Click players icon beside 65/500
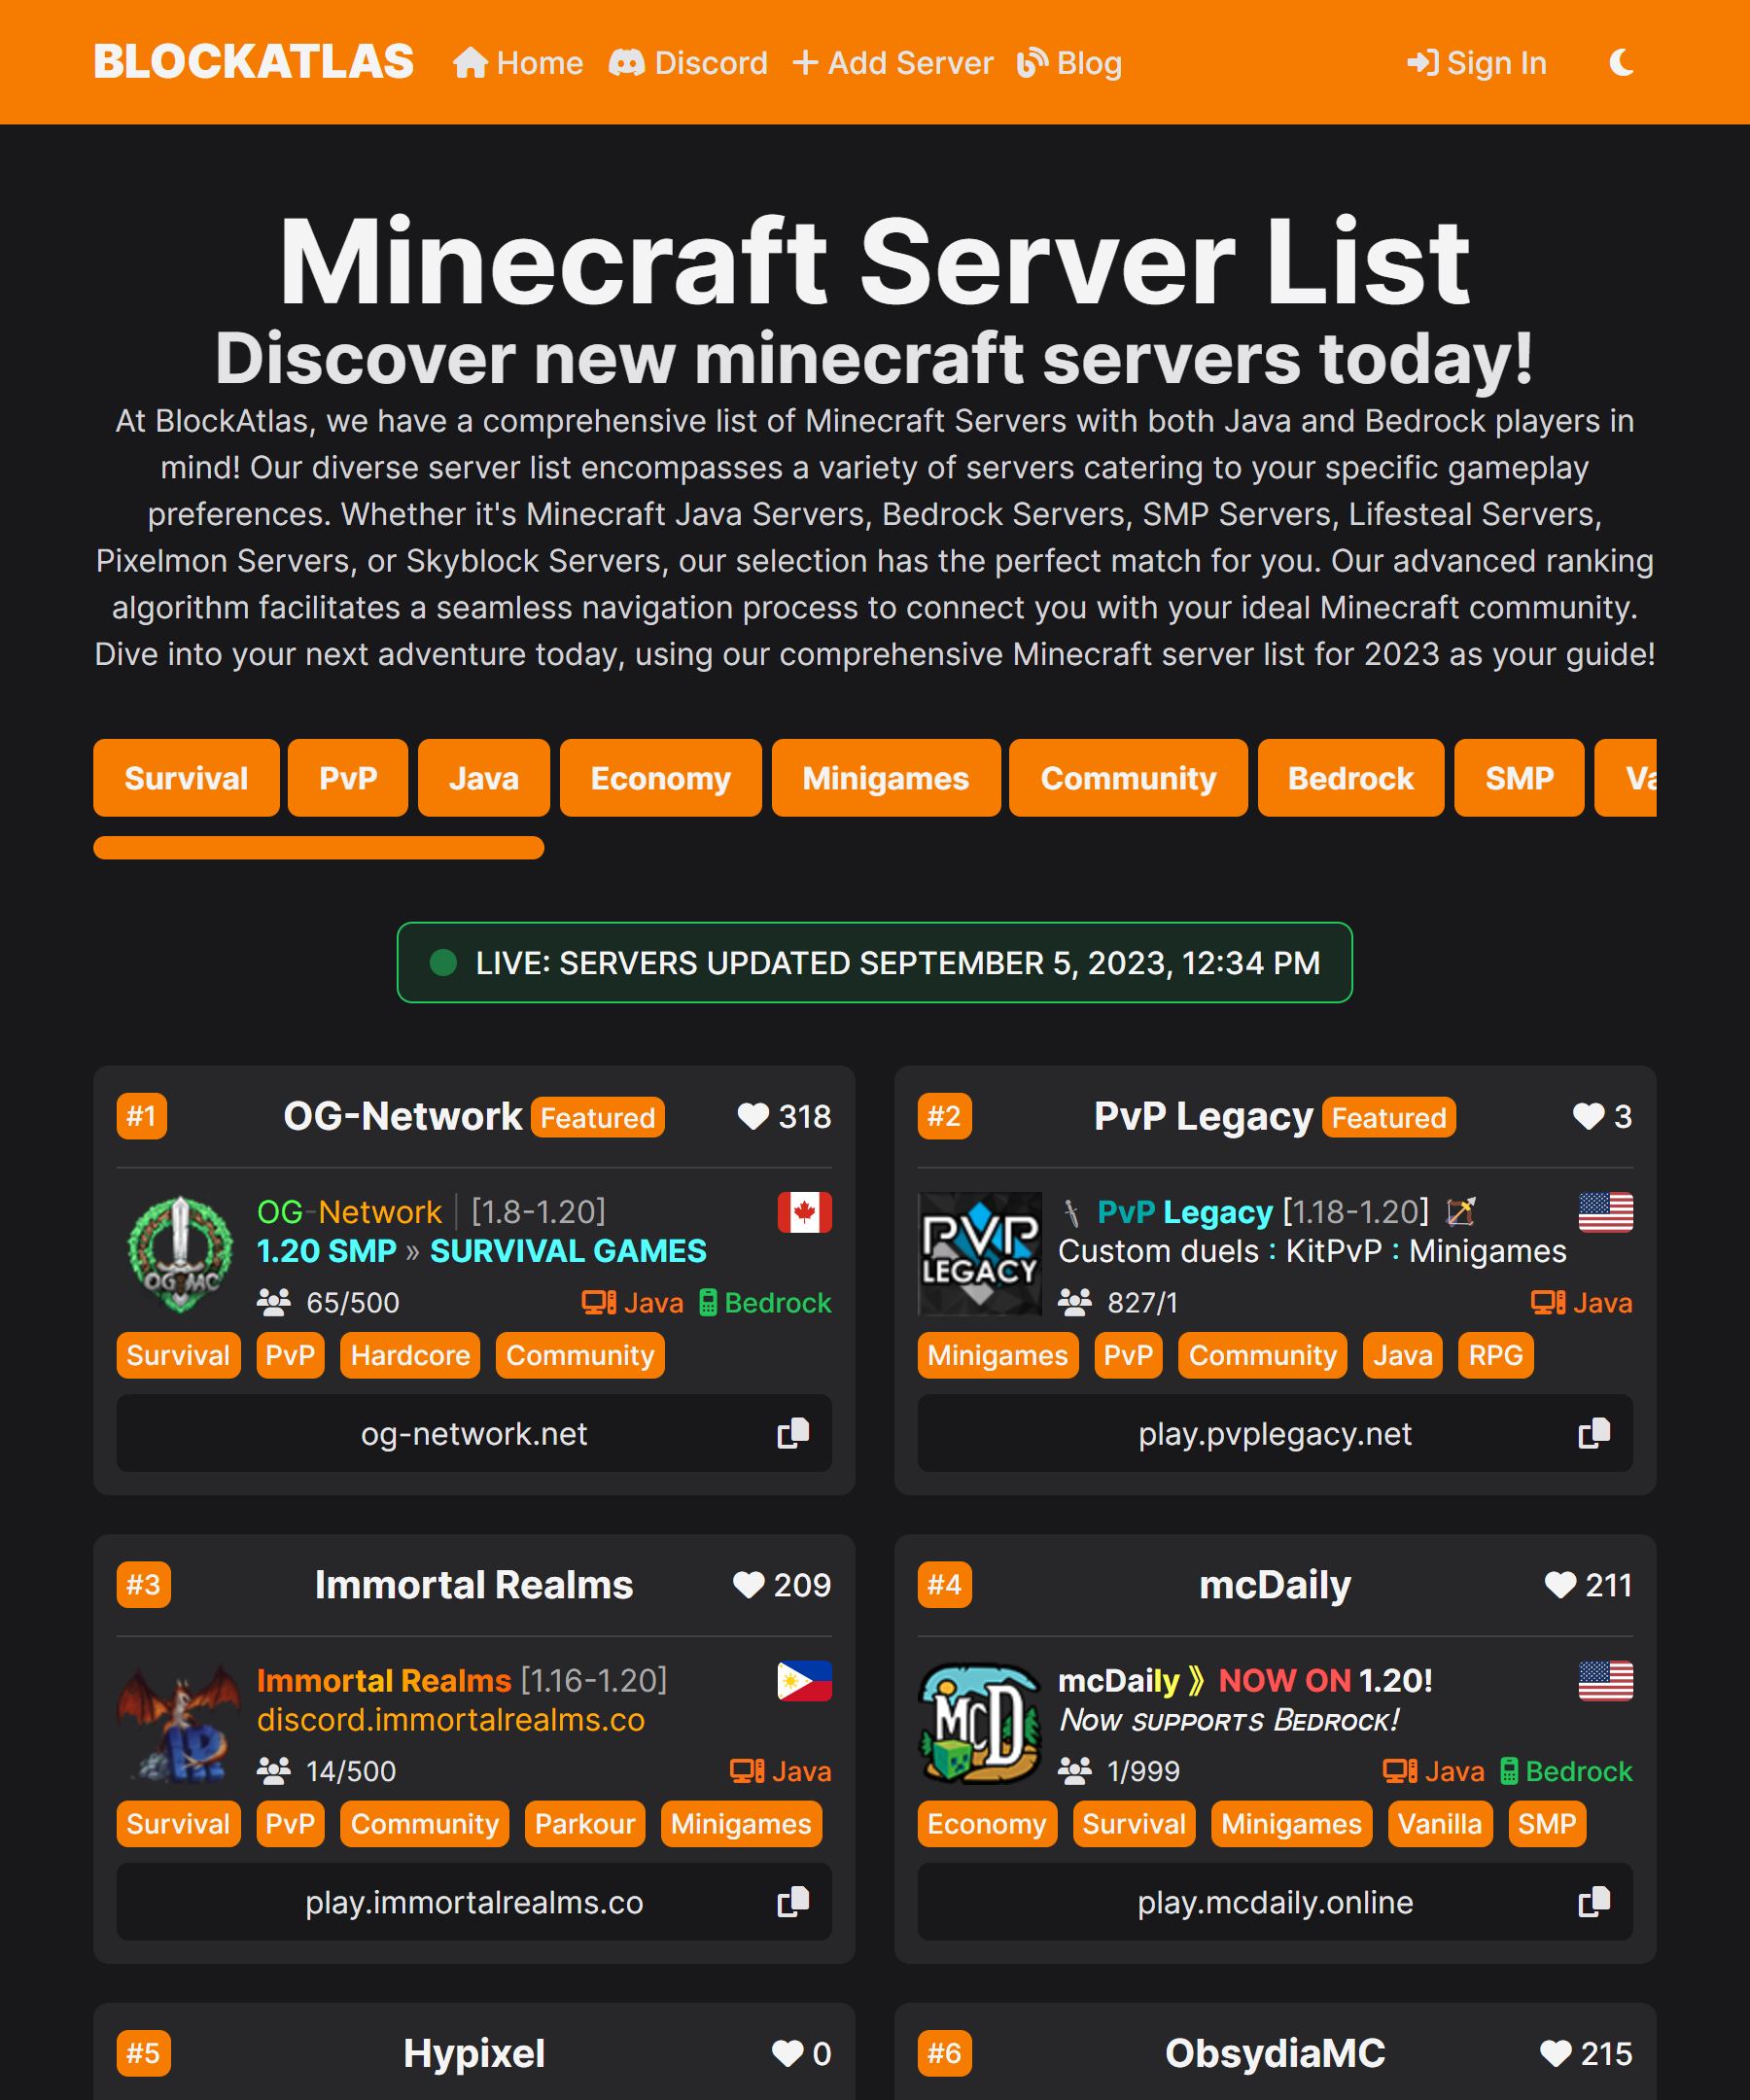Image resolution: width=1750 pixels, height=2100 pixels. click(274, 1302)
